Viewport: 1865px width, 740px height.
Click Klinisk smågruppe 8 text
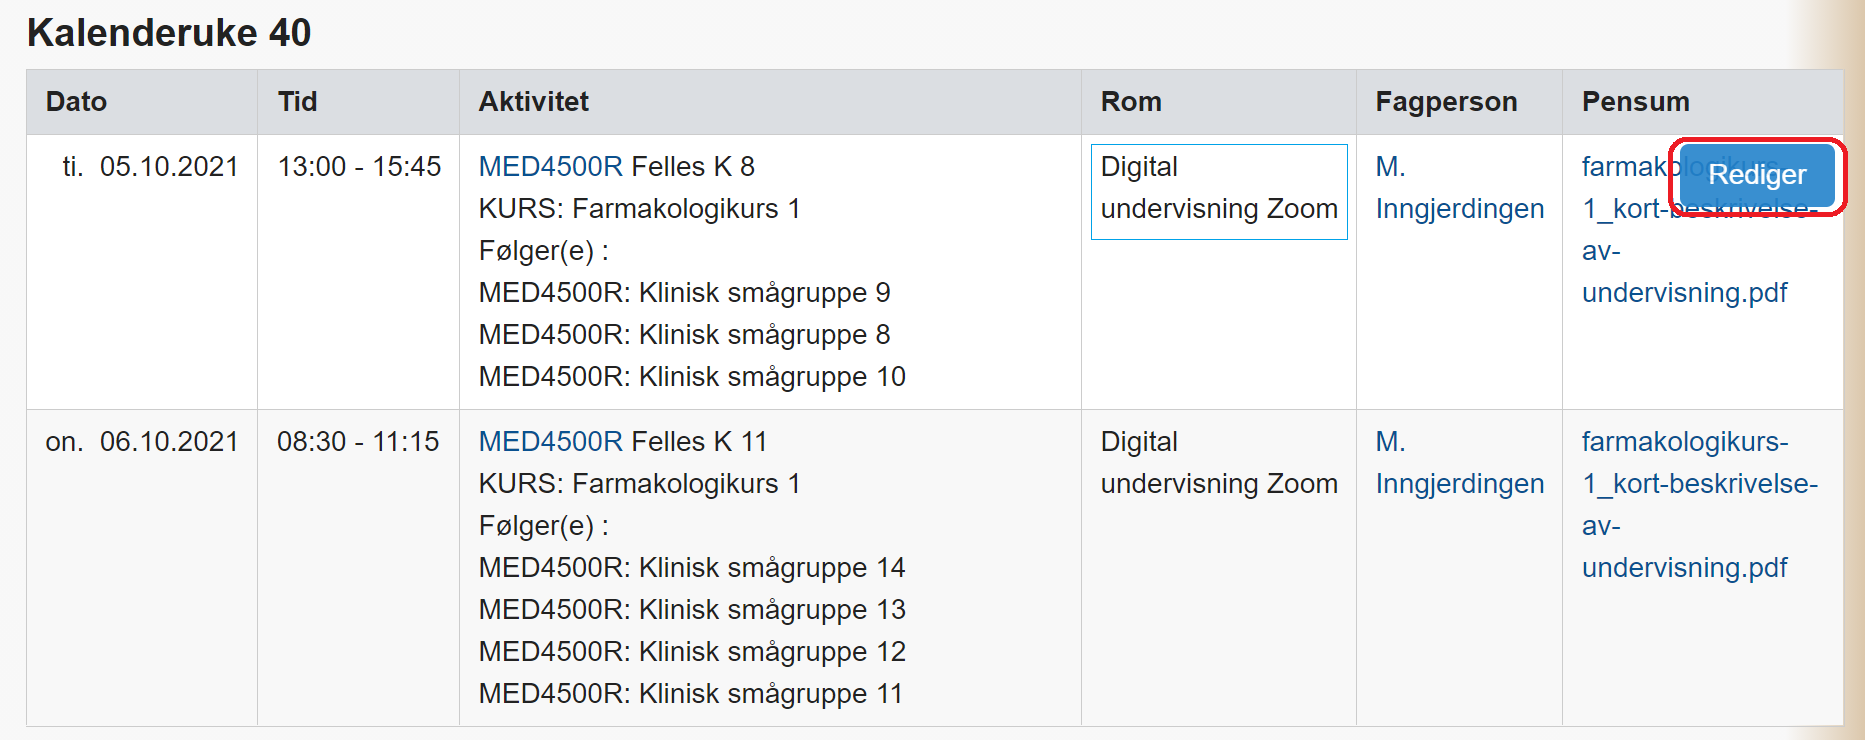point(764,334)
